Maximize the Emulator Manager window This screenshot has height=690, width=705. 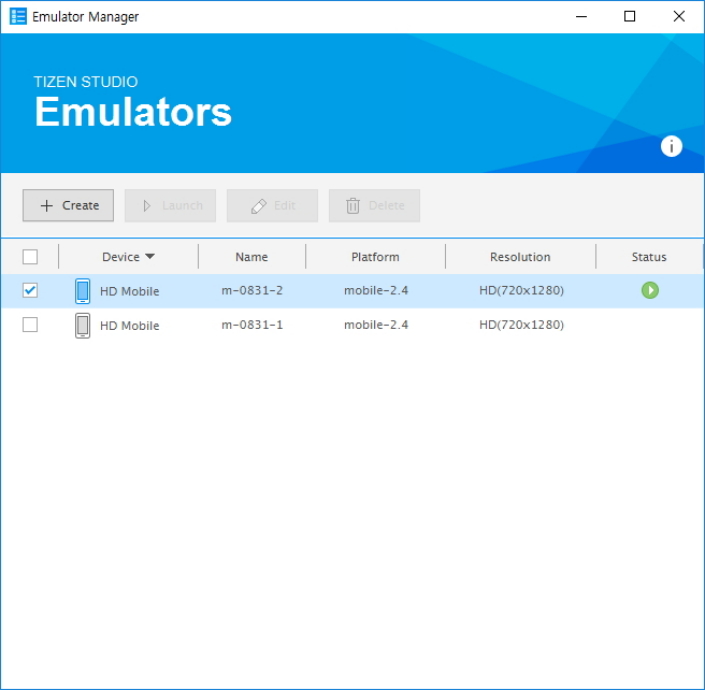pos(629,17)
